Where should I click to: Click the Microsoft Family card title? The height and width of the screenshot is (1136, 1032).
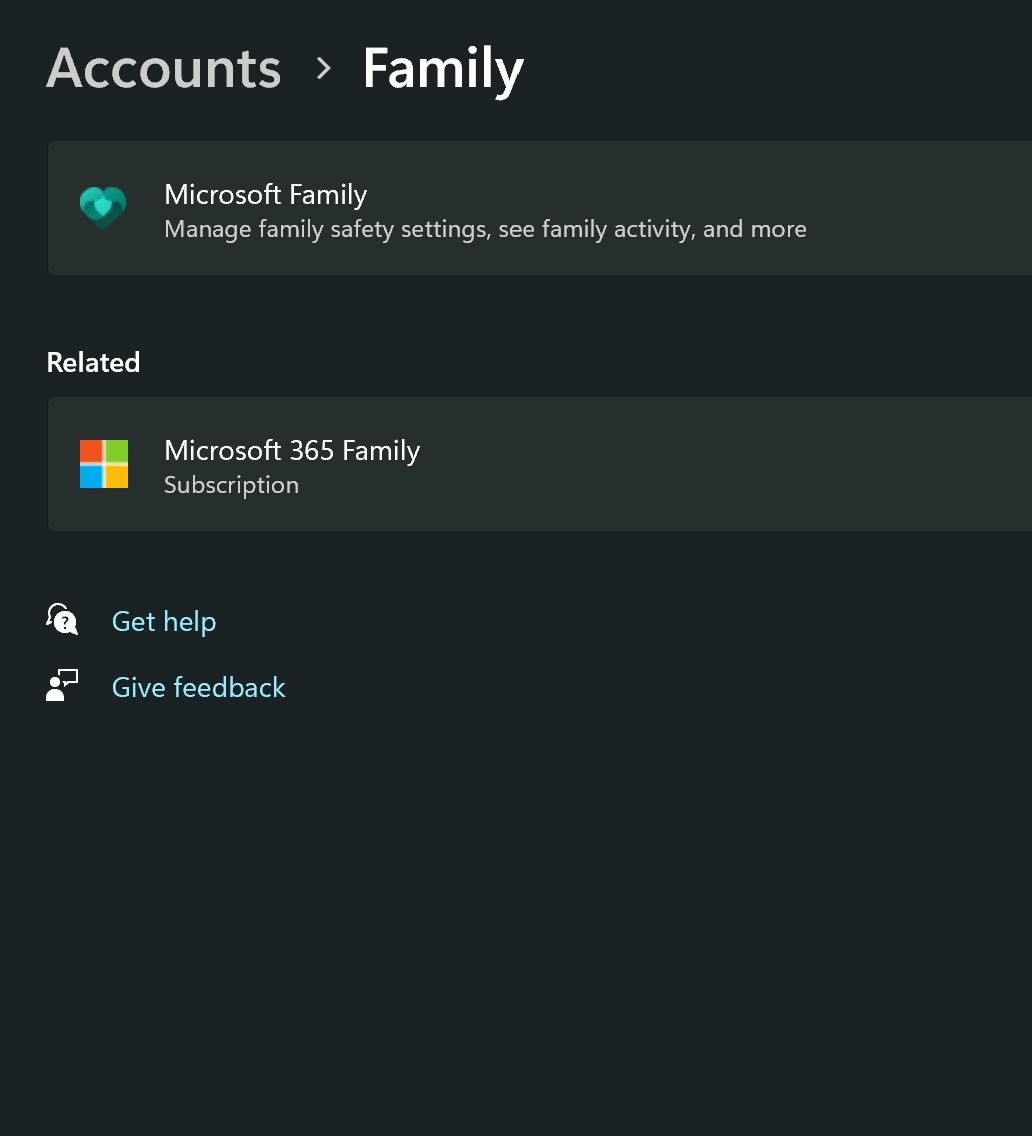tap(265, 194)
